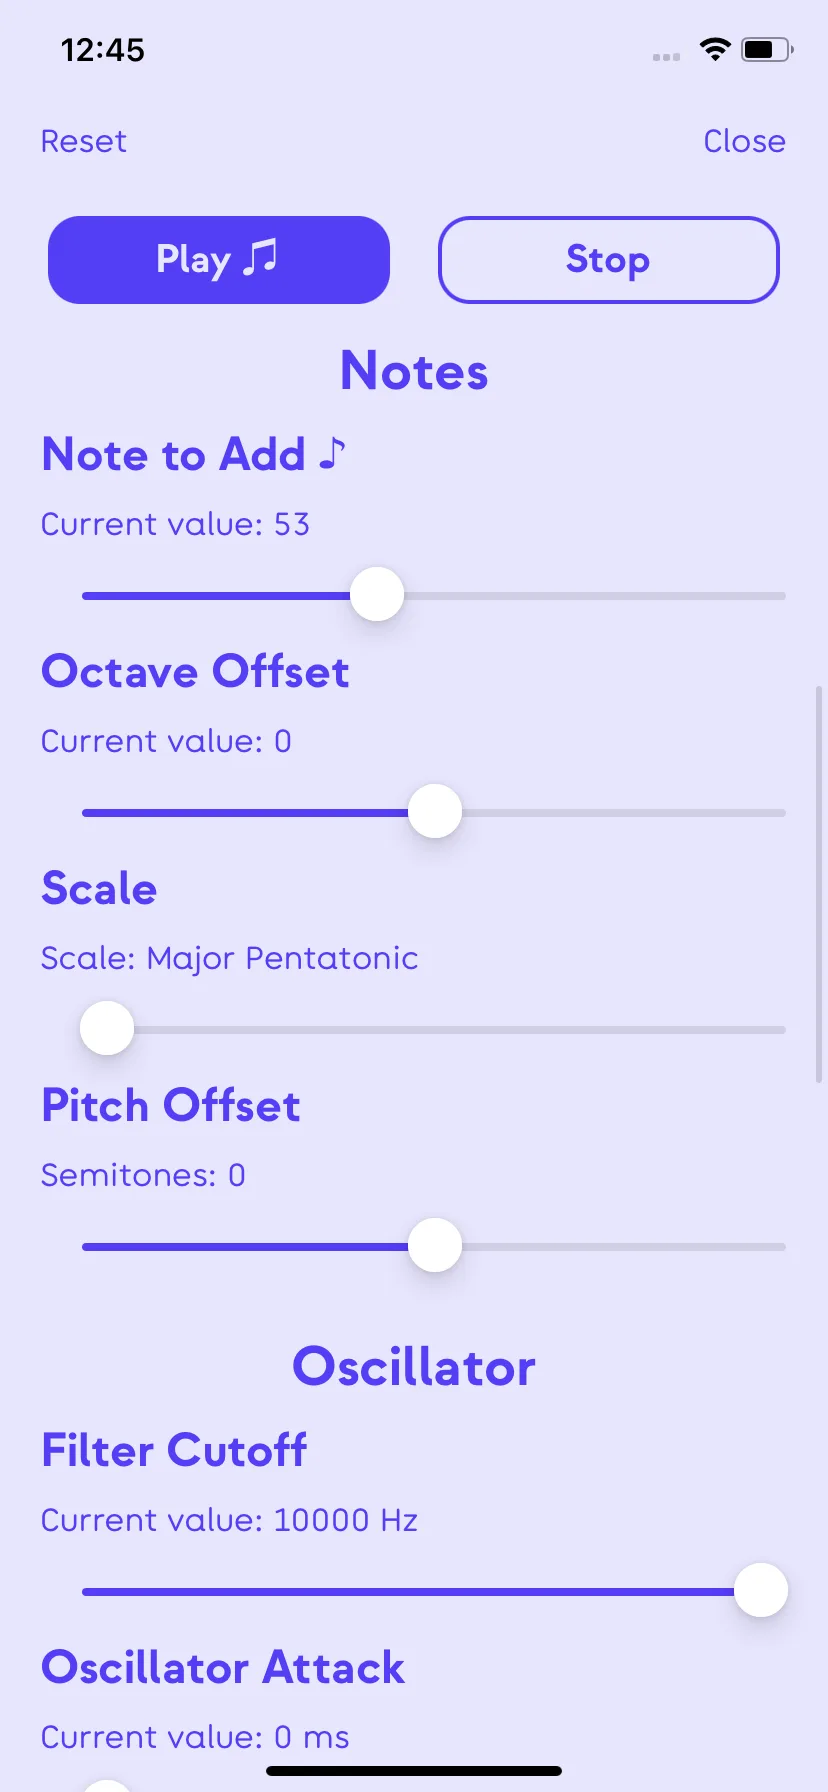
Task: Click the right end of Scale slider track
Action: (780, 1029)
